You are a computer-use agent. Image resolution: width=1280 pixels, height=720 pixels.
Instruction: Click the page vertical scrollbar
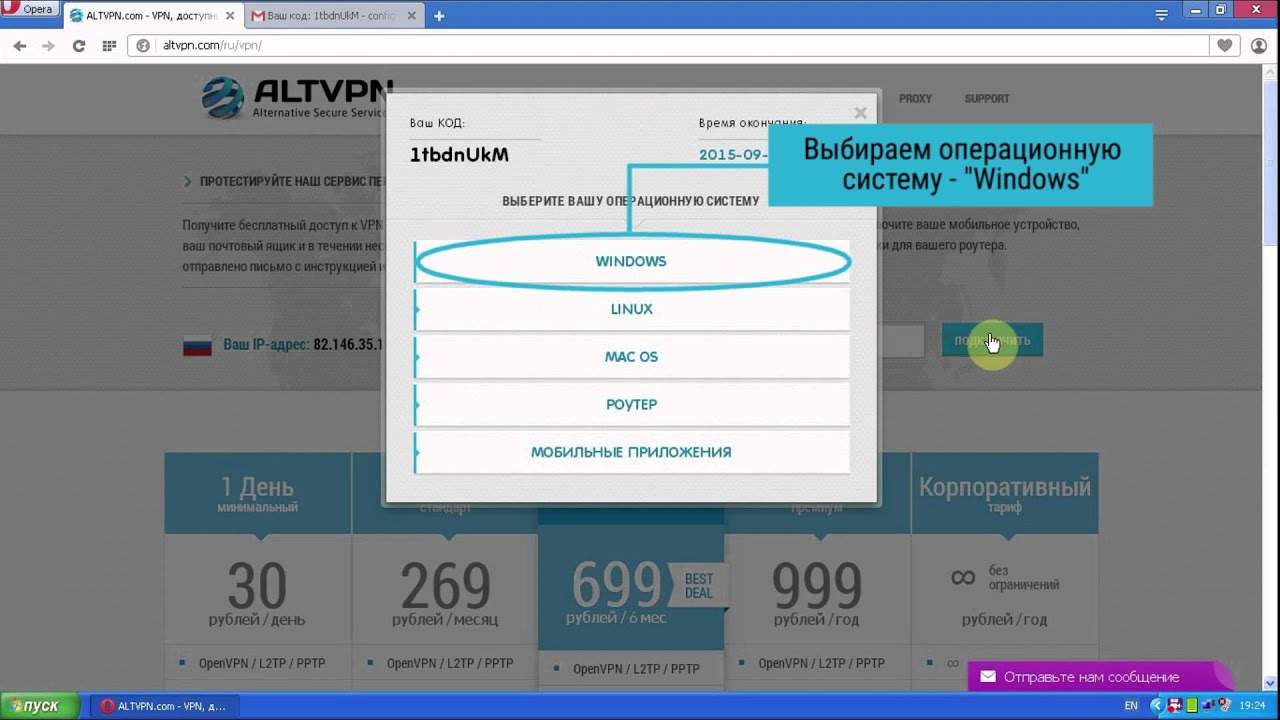coord(1272,378)
